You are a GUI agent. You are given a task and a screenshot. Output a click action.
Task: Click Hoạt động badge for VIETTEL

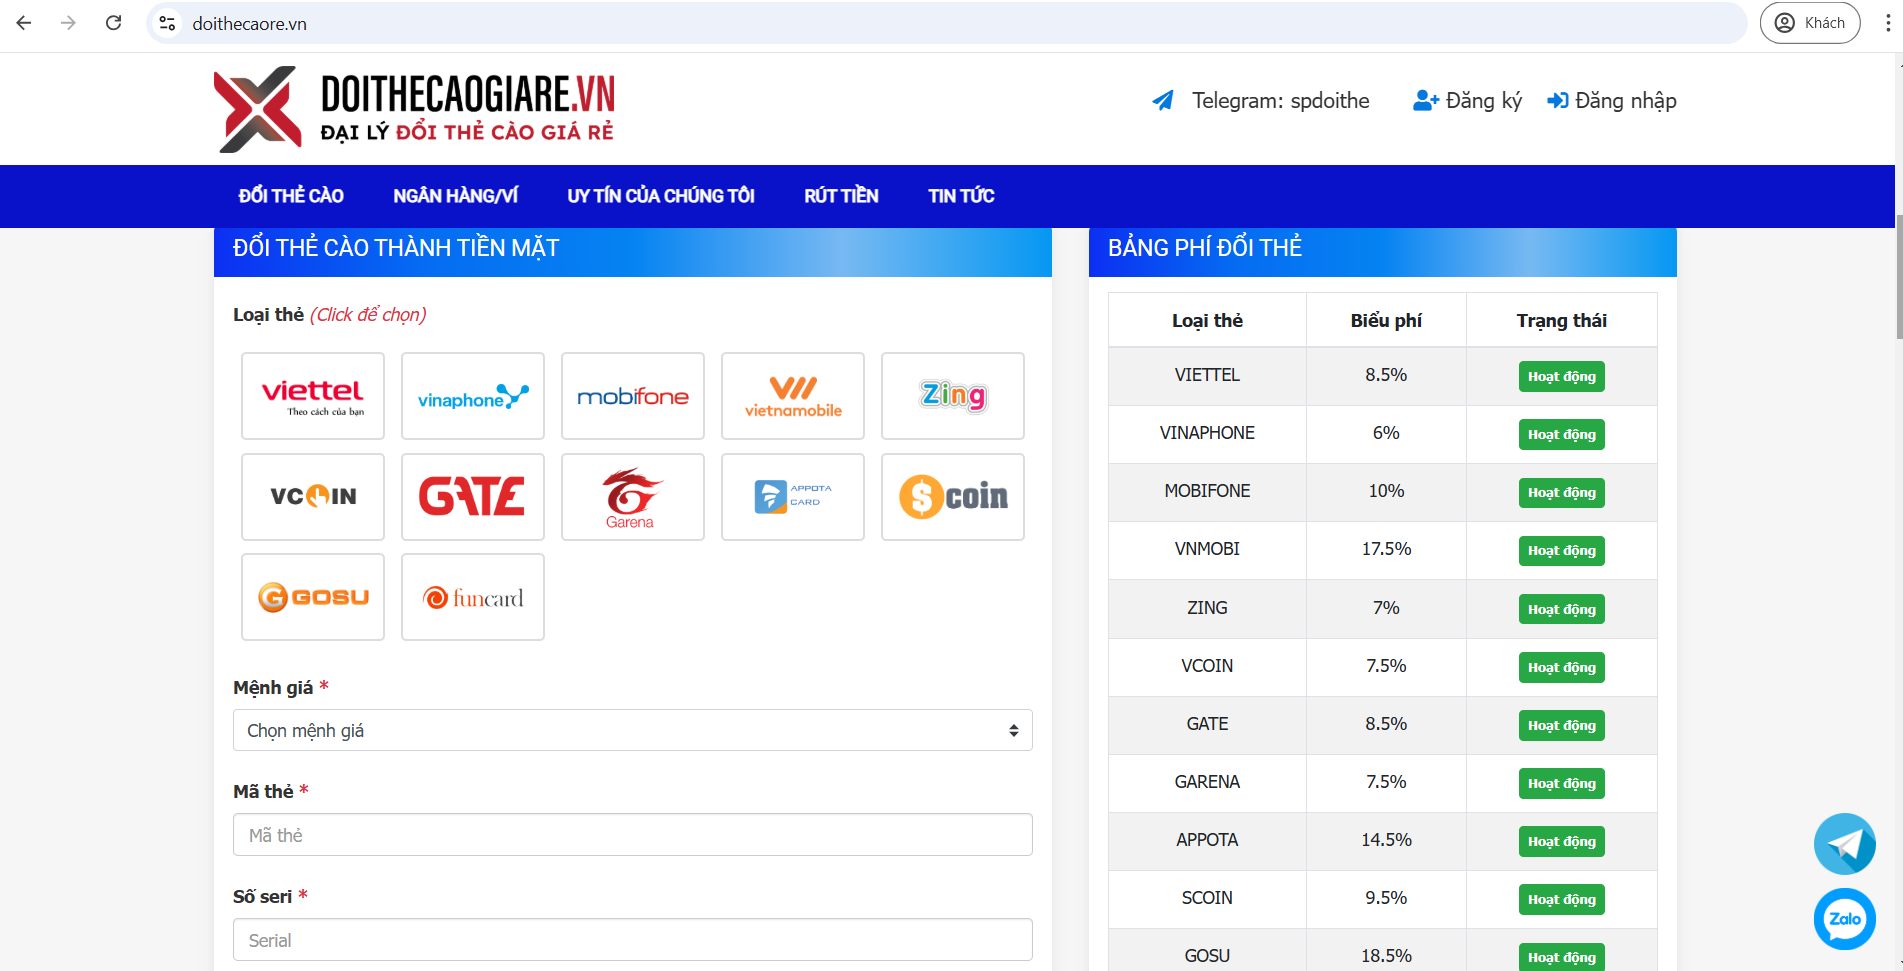(1562, 377)
